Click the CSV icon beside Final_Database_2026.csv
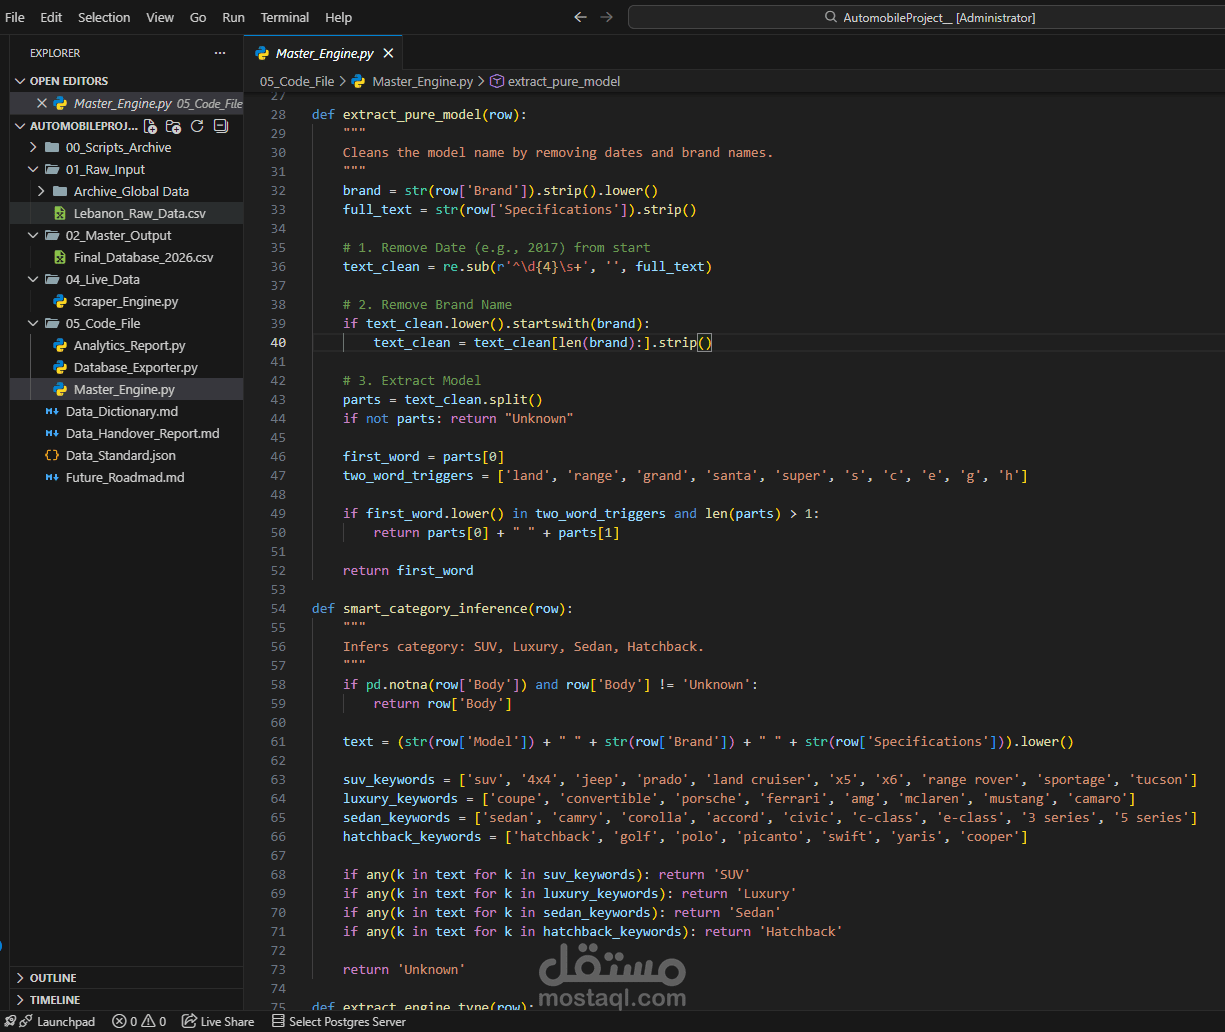 point(60,257)
